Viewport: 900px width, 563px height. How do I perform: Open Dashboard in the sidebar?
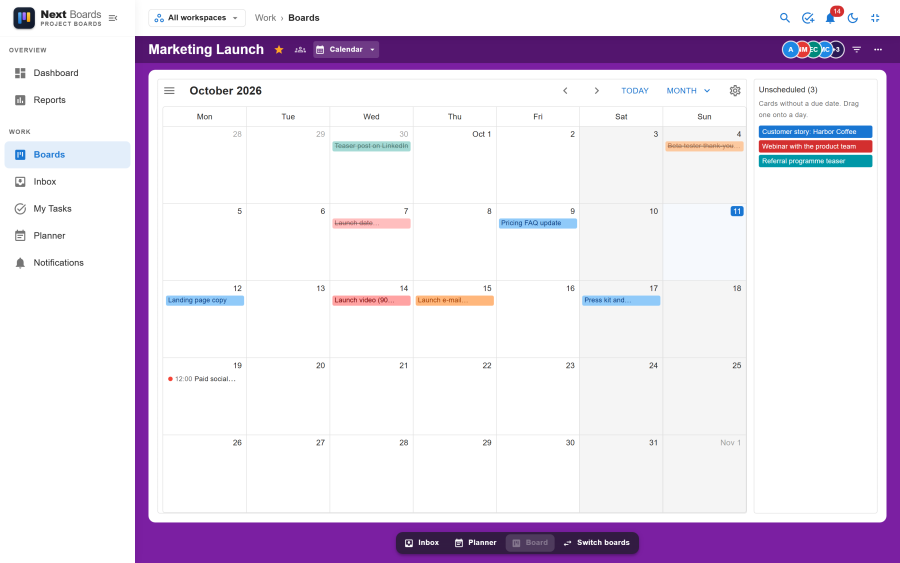[x=67, y=73]
